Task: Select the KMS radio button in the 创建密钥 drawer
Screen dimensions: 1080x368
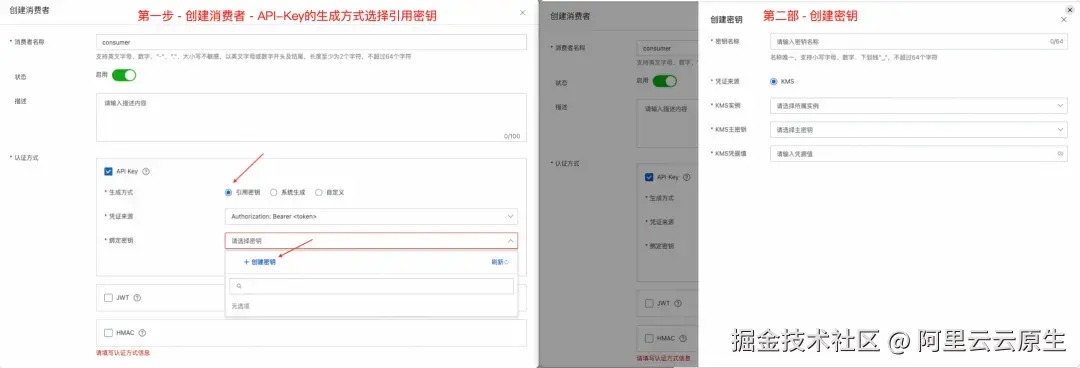Action: coord(774,81)
